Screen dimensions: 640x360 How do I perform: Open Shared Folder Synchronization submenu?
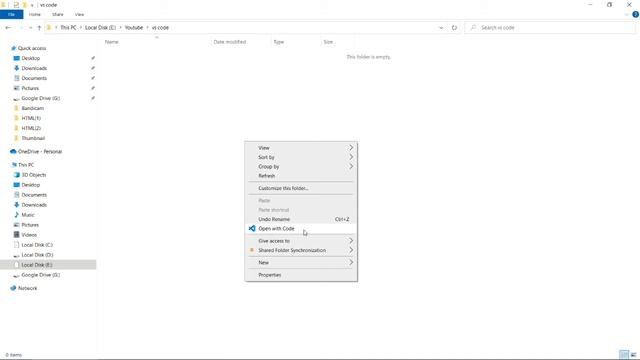[x=301, y=250]
